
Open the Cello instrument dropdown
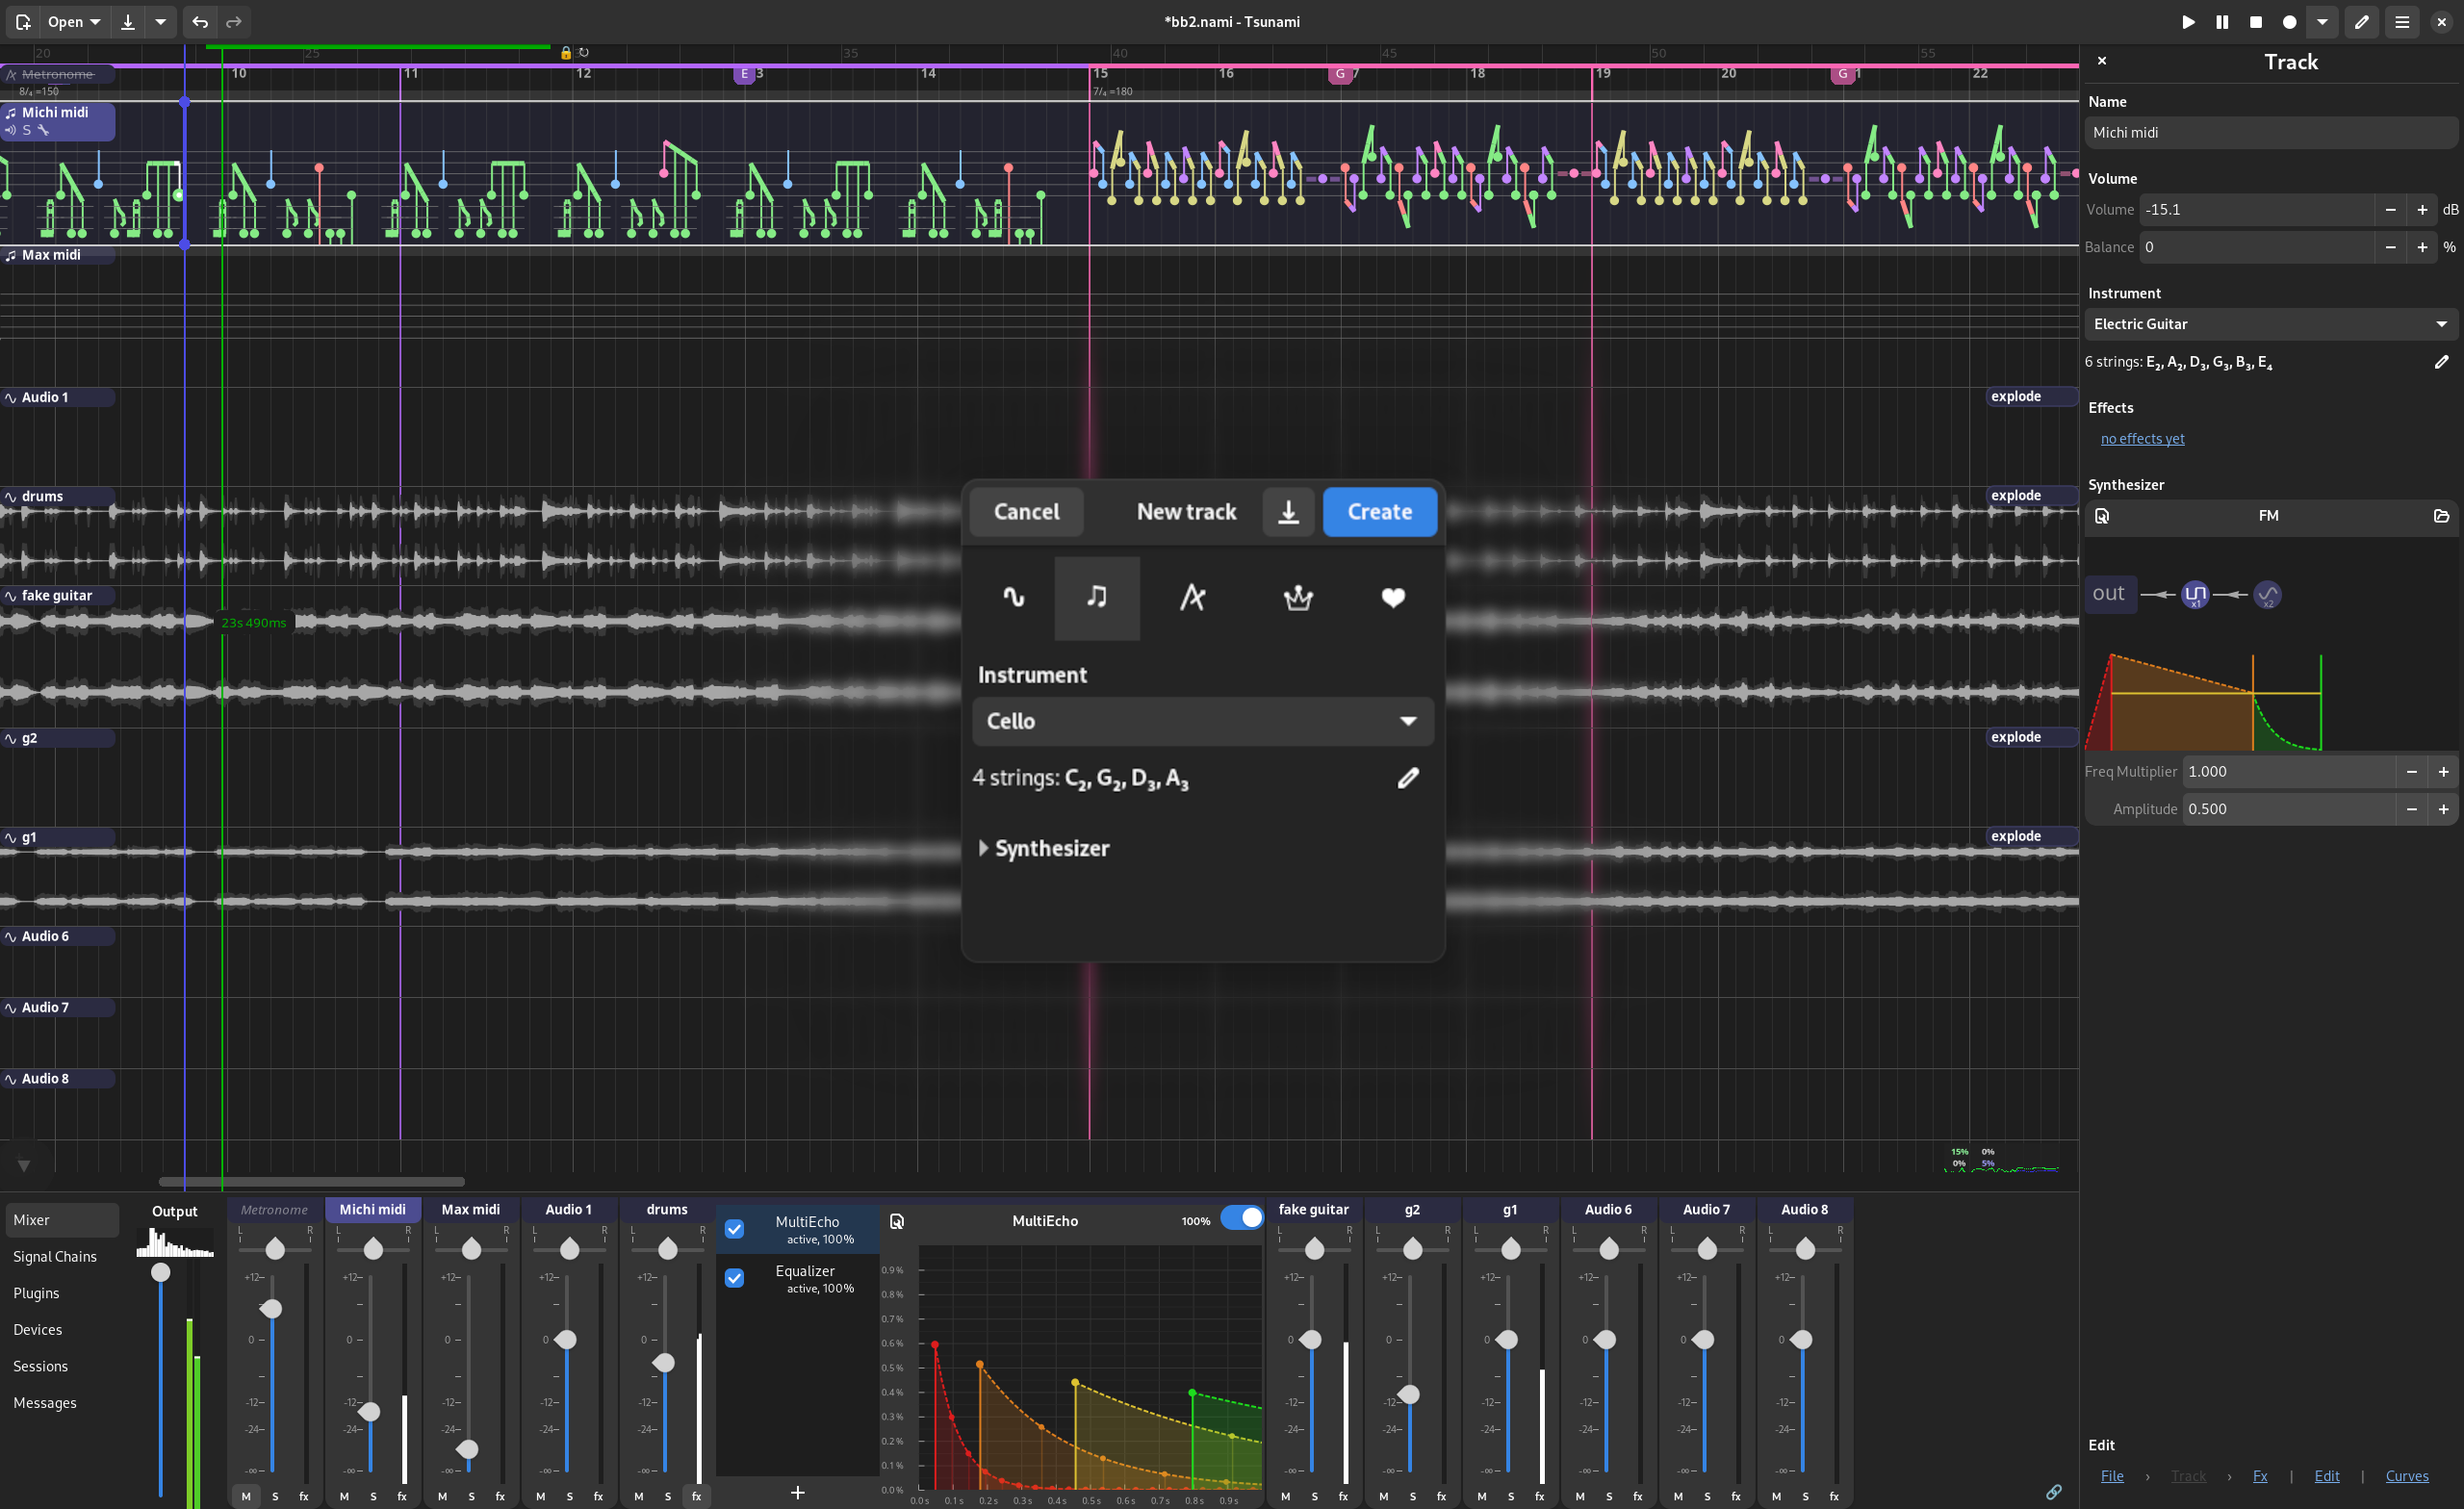tap(1202, 721)
